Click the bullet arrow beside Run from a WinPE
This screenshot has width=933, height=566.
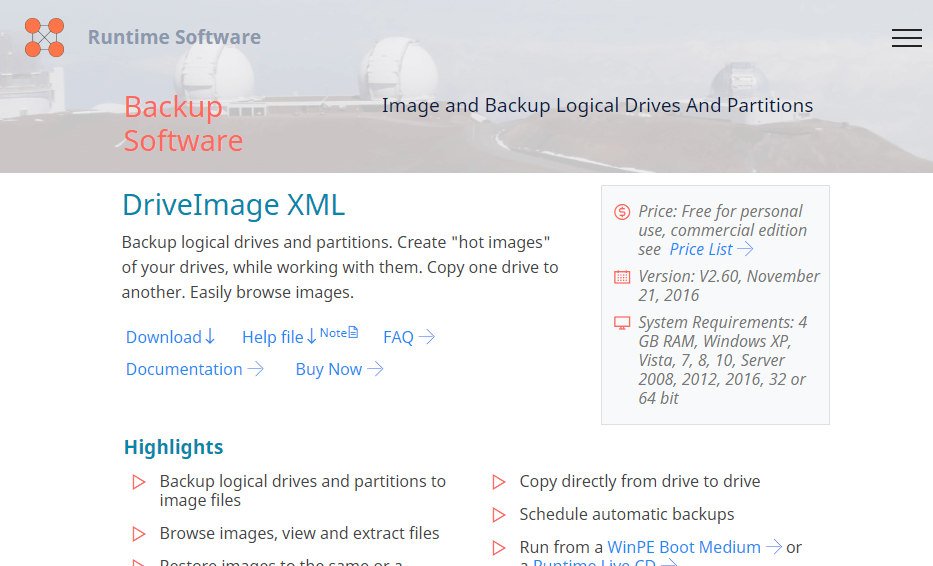pyautogui.click(x=499, y=548)
